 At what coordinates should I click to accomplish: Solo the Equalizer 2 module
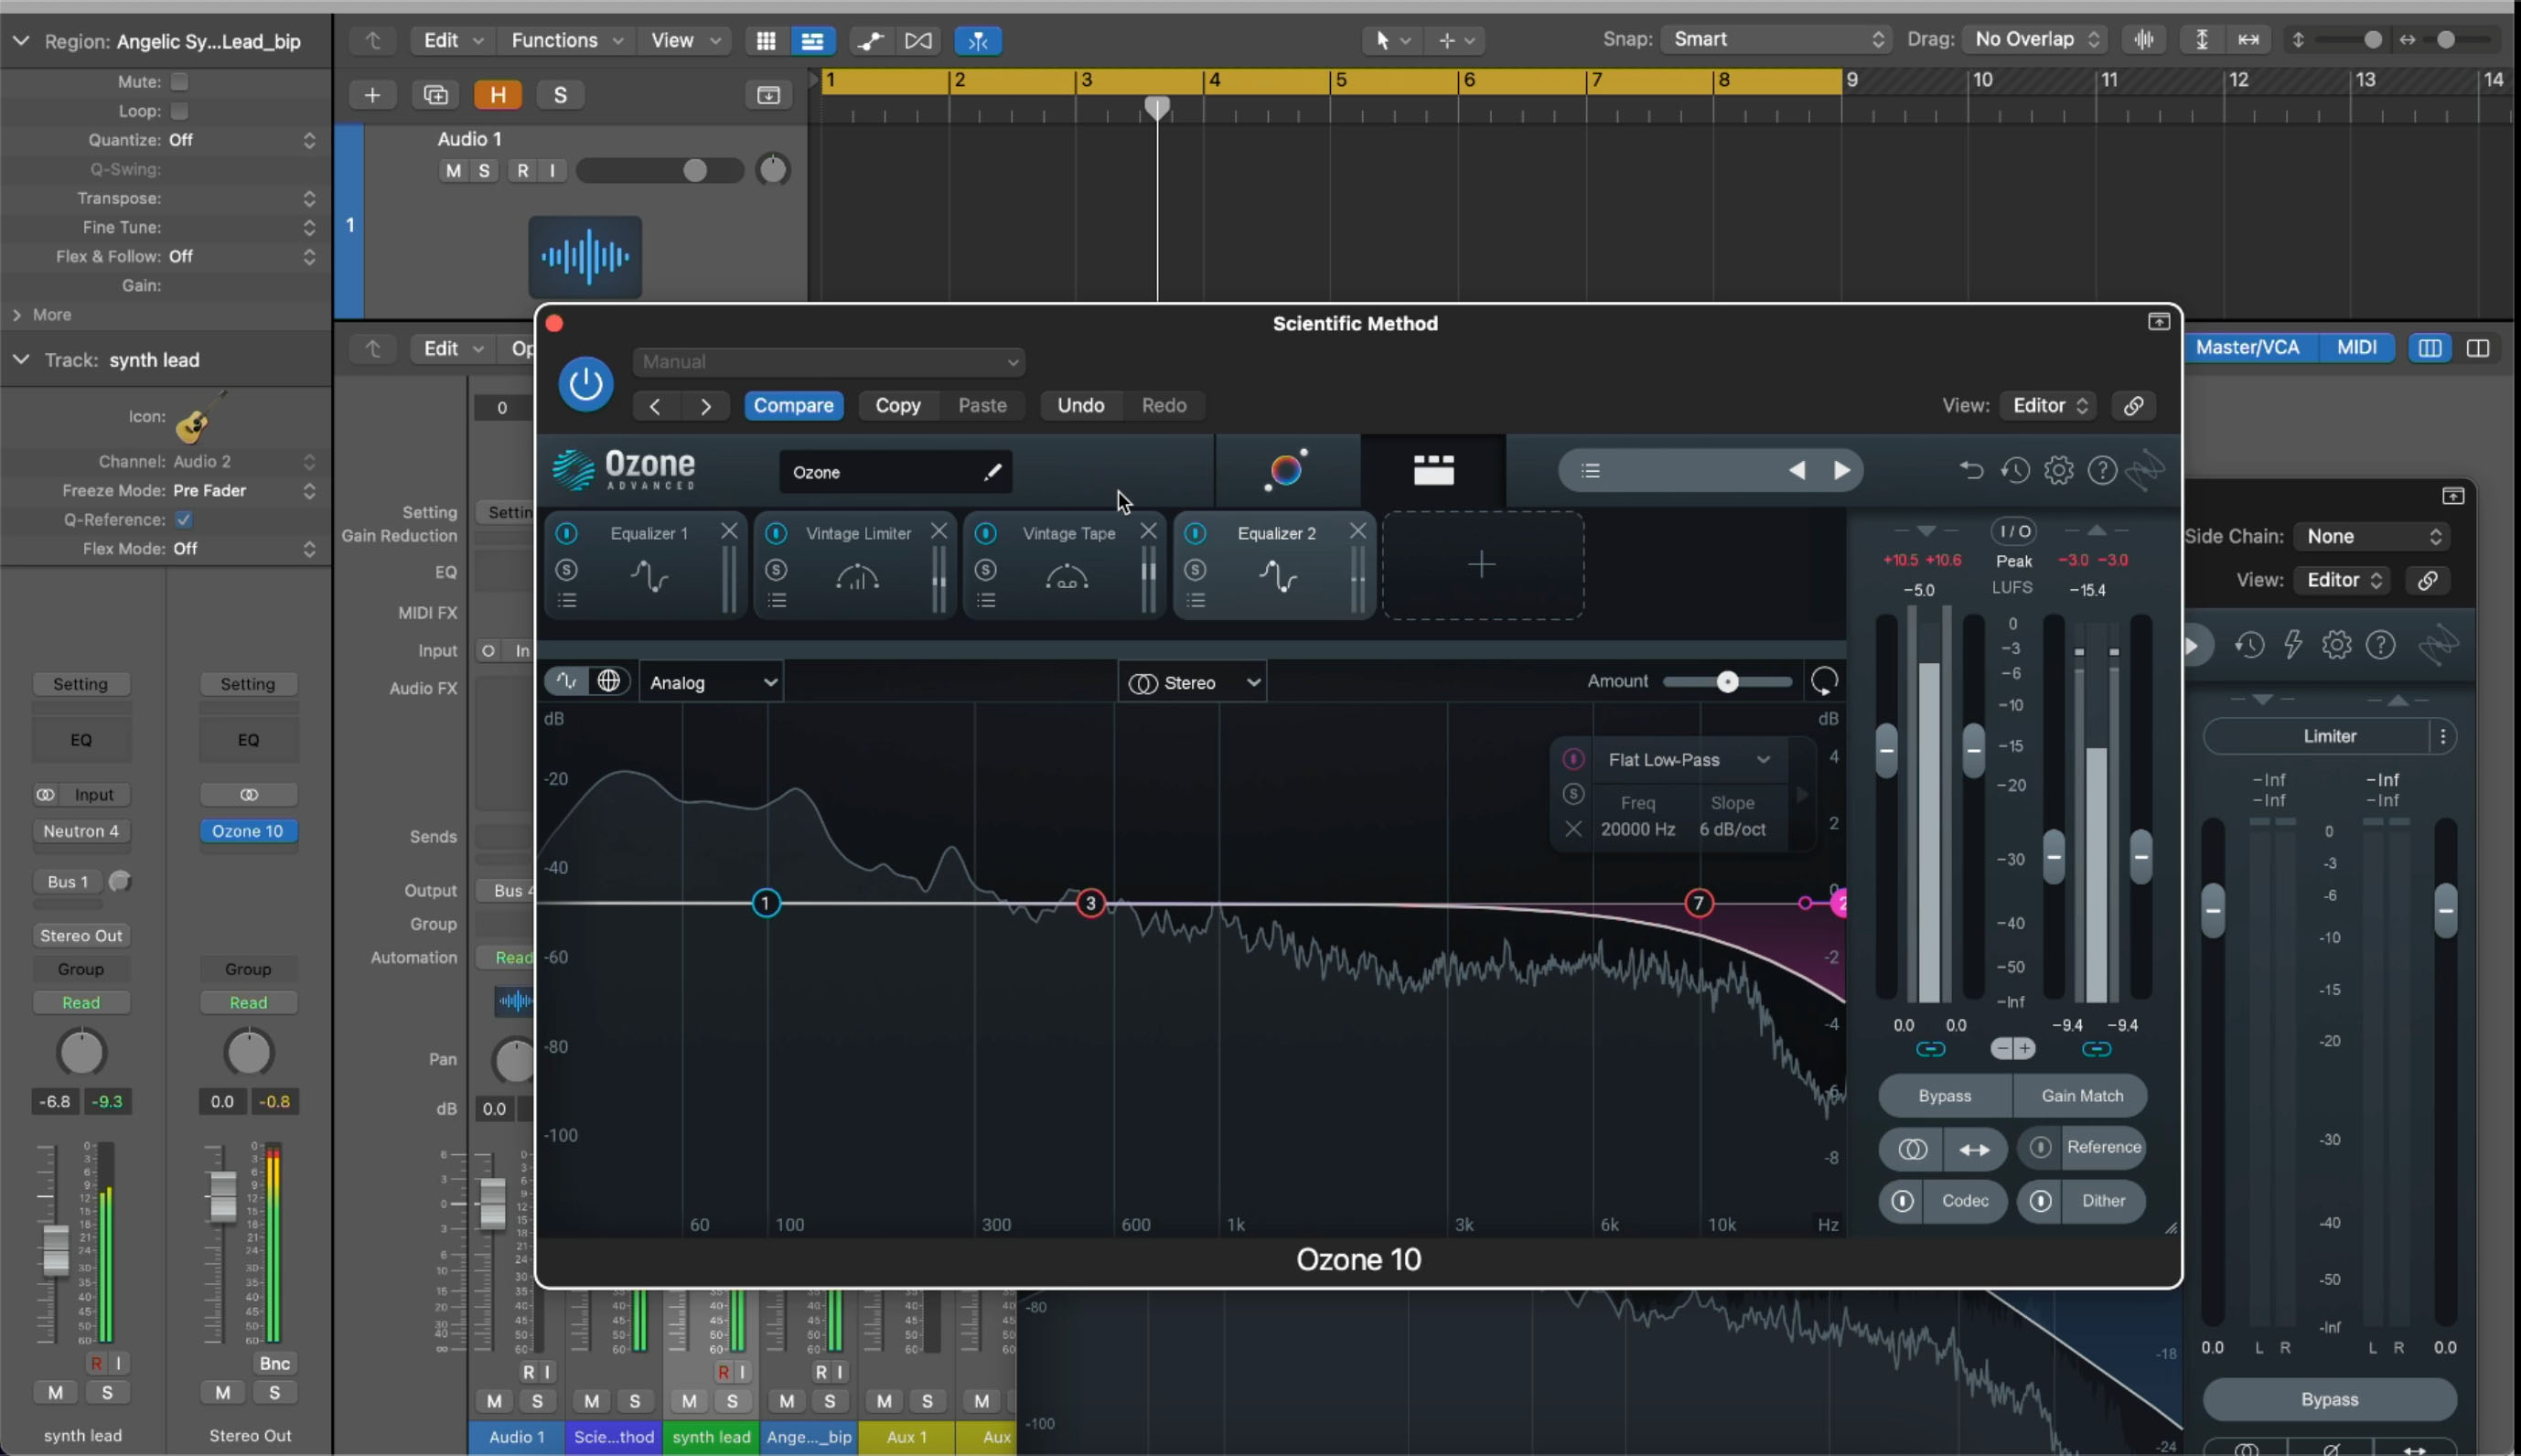(1195, 570)
